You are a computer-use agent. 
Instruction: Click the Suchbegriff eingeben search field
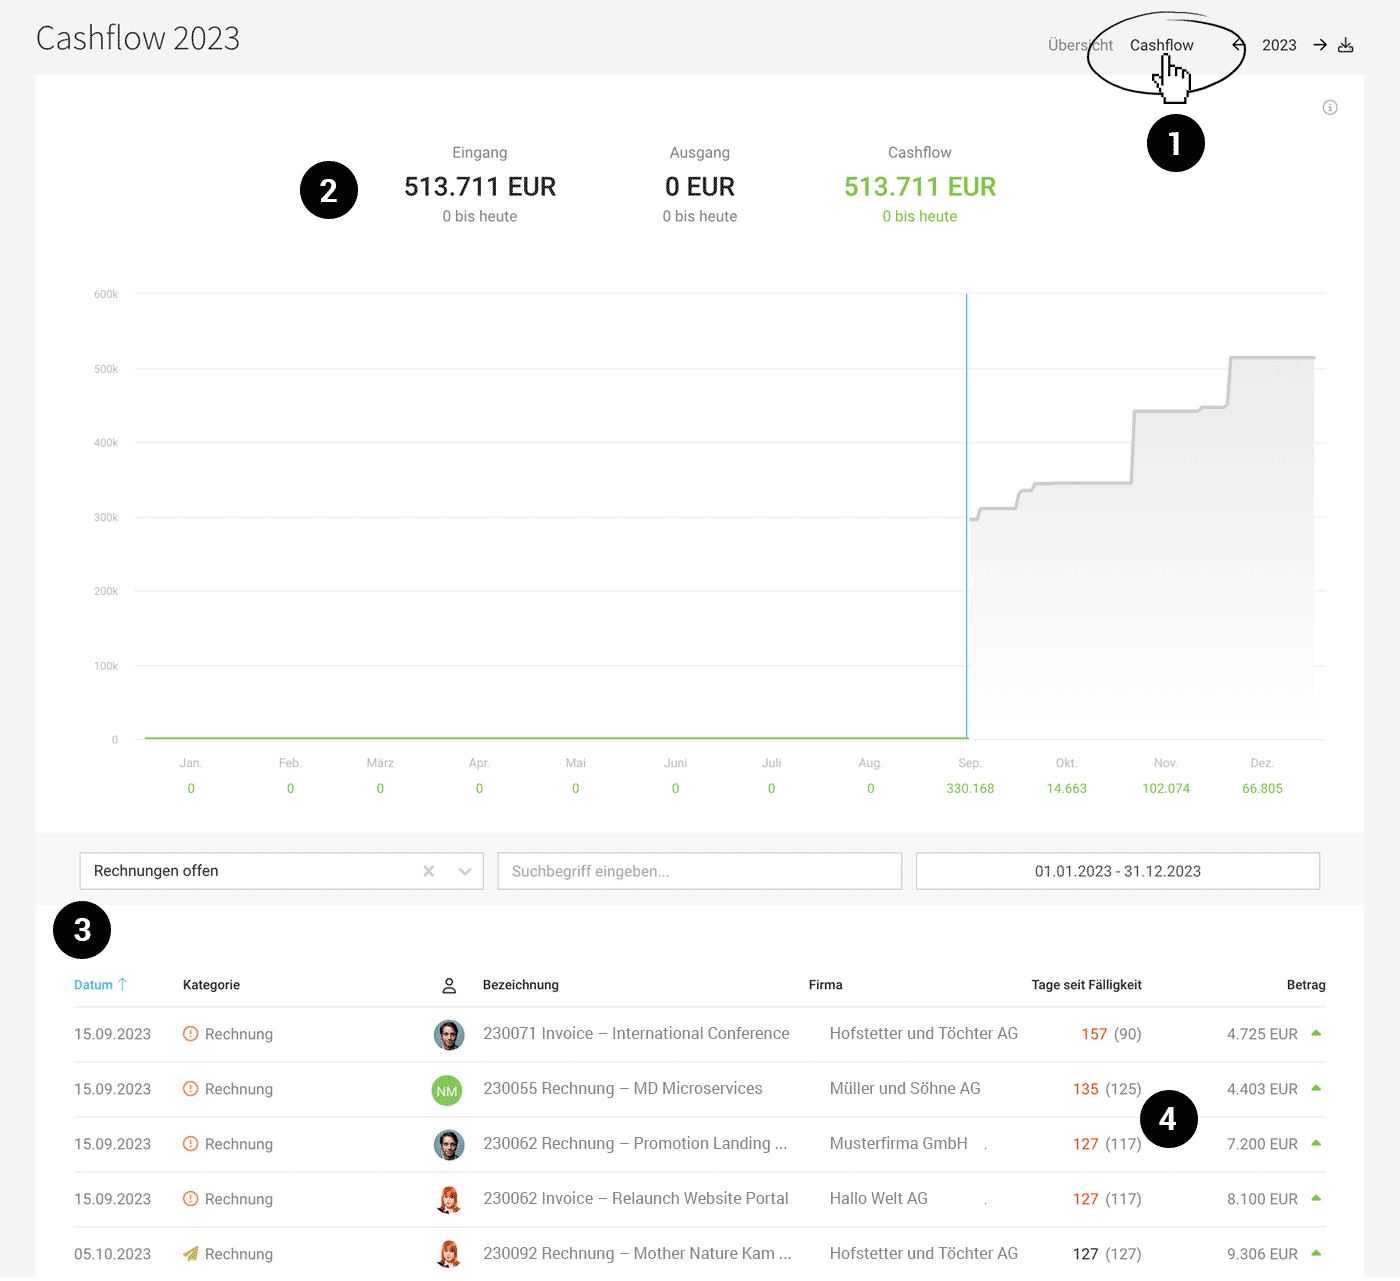pyautogui.click(x=699, y=871)
